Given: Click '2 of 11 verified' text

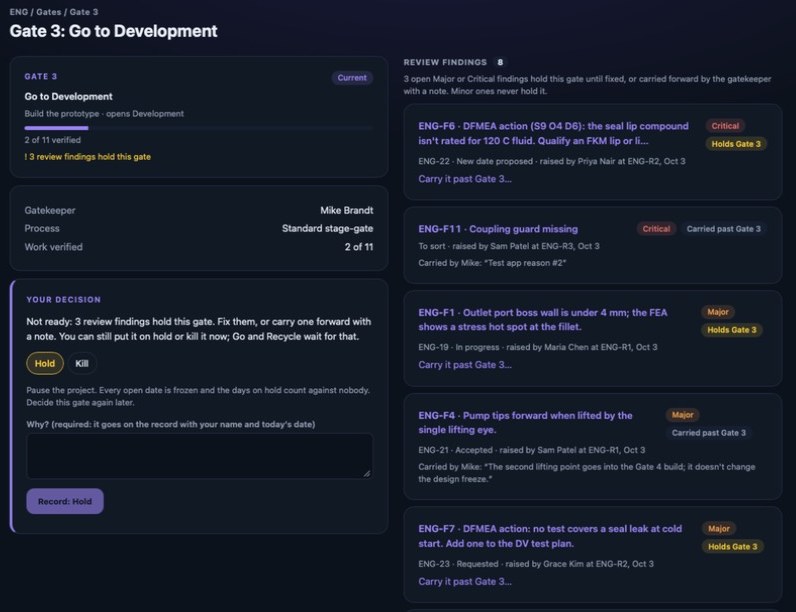Looking at the screenshot, I should (x=52, y=140).
